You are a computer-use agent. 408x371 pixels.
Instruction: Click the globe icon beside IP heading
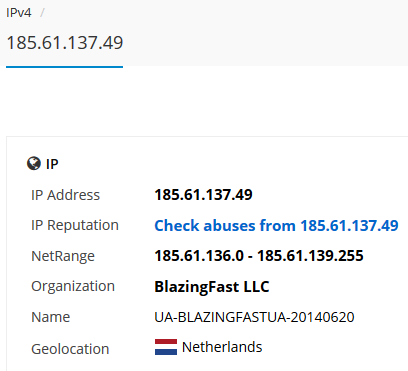click(x=34, y=164)
